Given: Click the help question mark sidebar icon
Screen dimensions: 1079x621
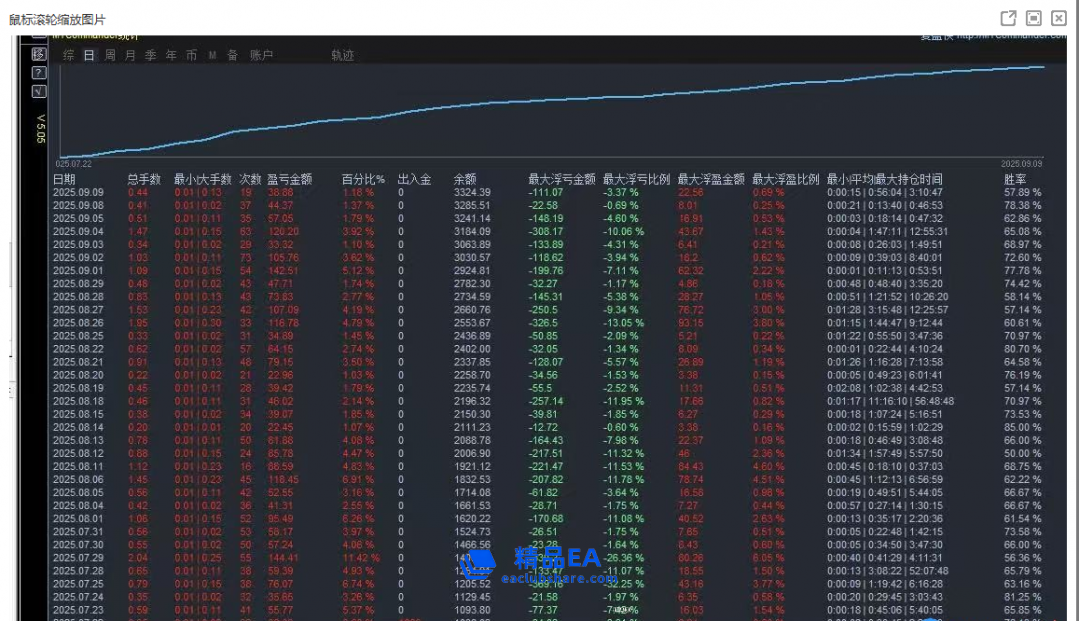Looking at the screenshot, I should point(39,73).
